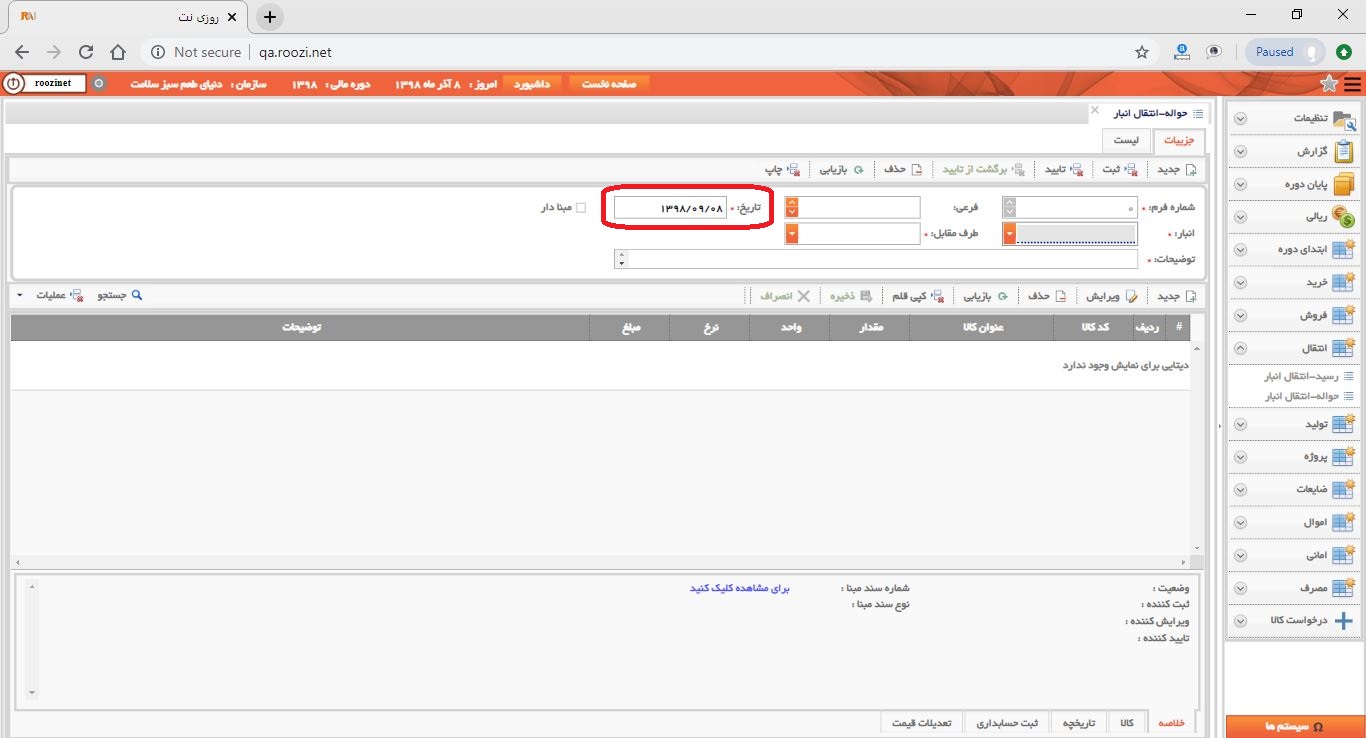Click the favorites star icon in header

tap(1329, 84)
